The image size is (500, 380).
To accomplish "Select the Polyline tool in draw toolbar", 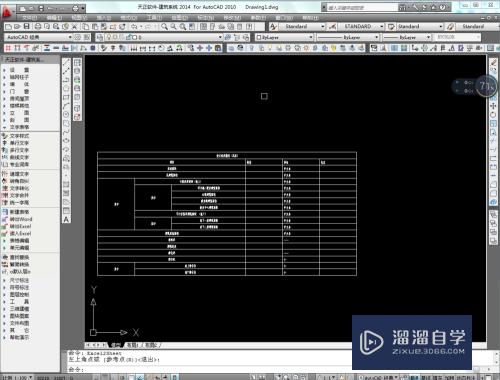I will [x=66, y=80].
